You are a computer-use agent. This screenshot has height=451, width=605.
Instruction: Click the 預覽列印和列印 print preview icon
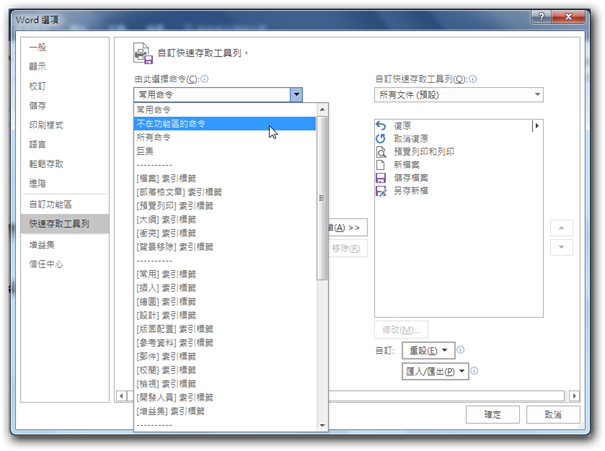(381, 152)
